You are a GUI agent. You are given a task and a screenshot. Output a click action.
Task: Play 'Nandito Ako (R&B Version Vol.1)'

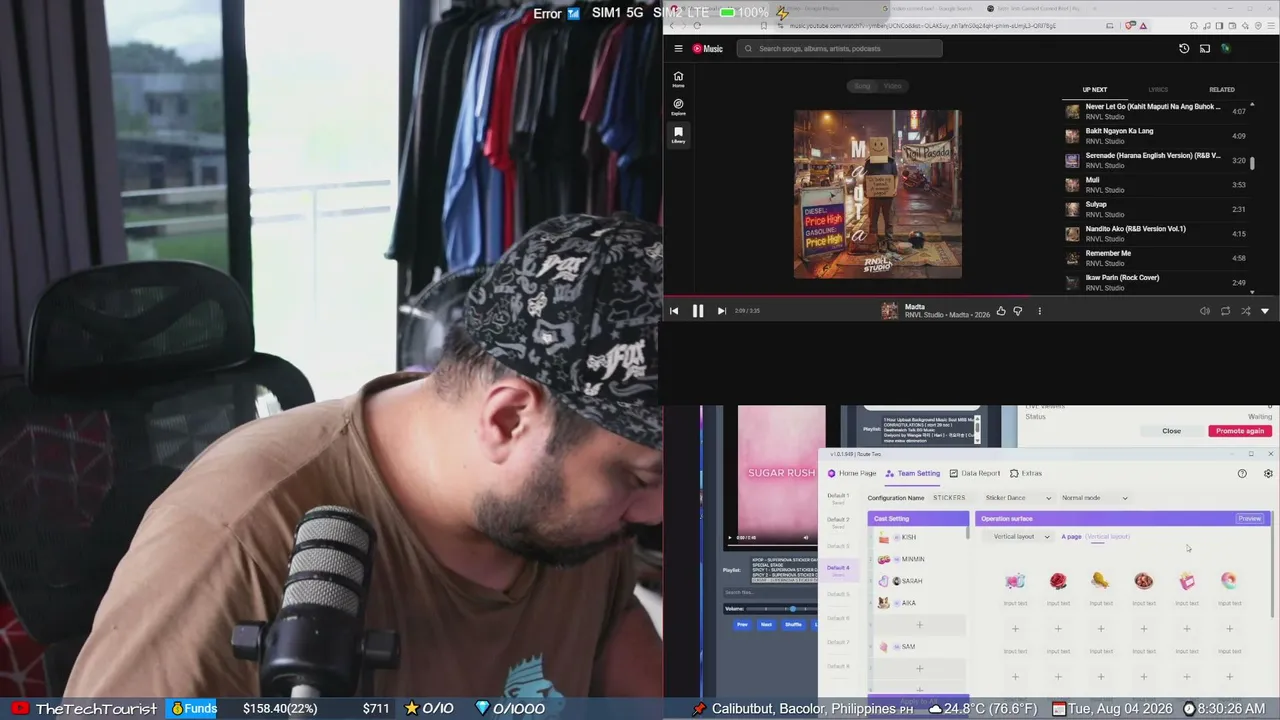tap(1155, 234)
